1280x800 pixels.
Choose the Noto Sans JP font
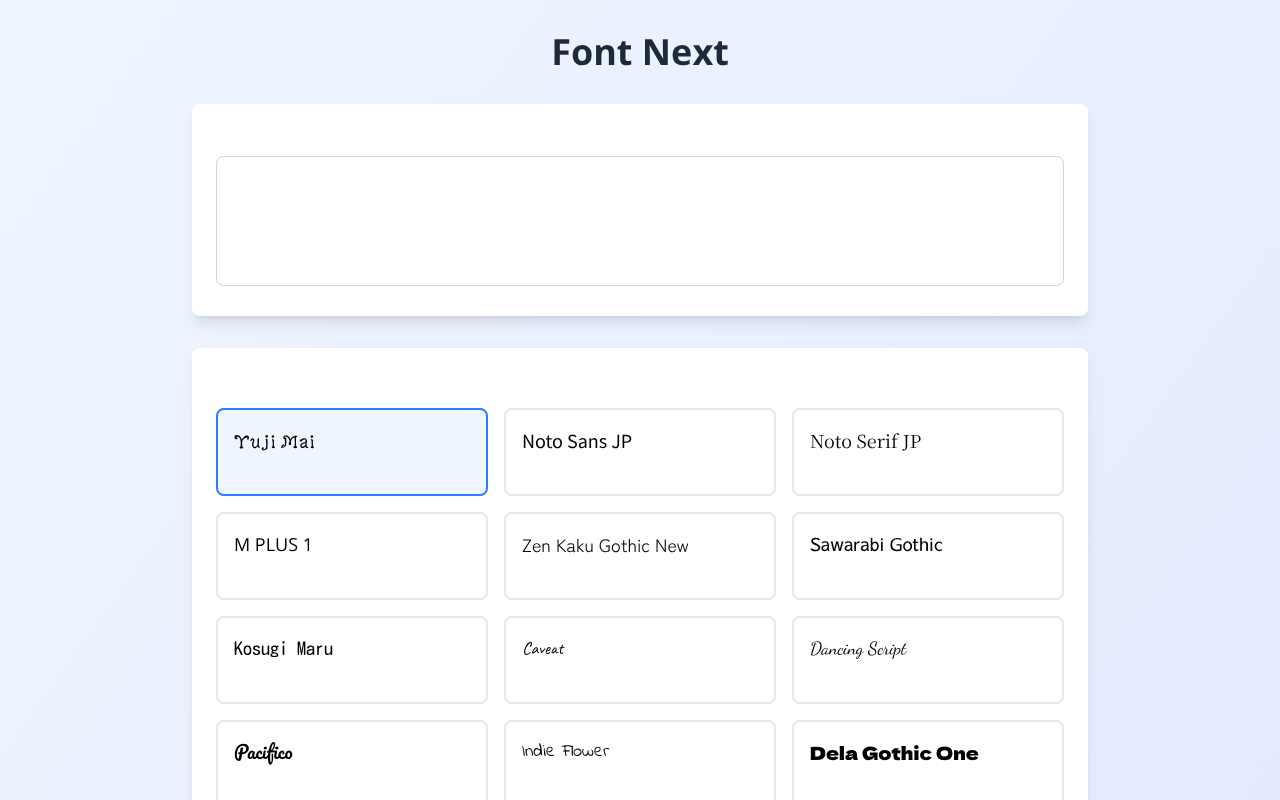[x=640, y=452]
